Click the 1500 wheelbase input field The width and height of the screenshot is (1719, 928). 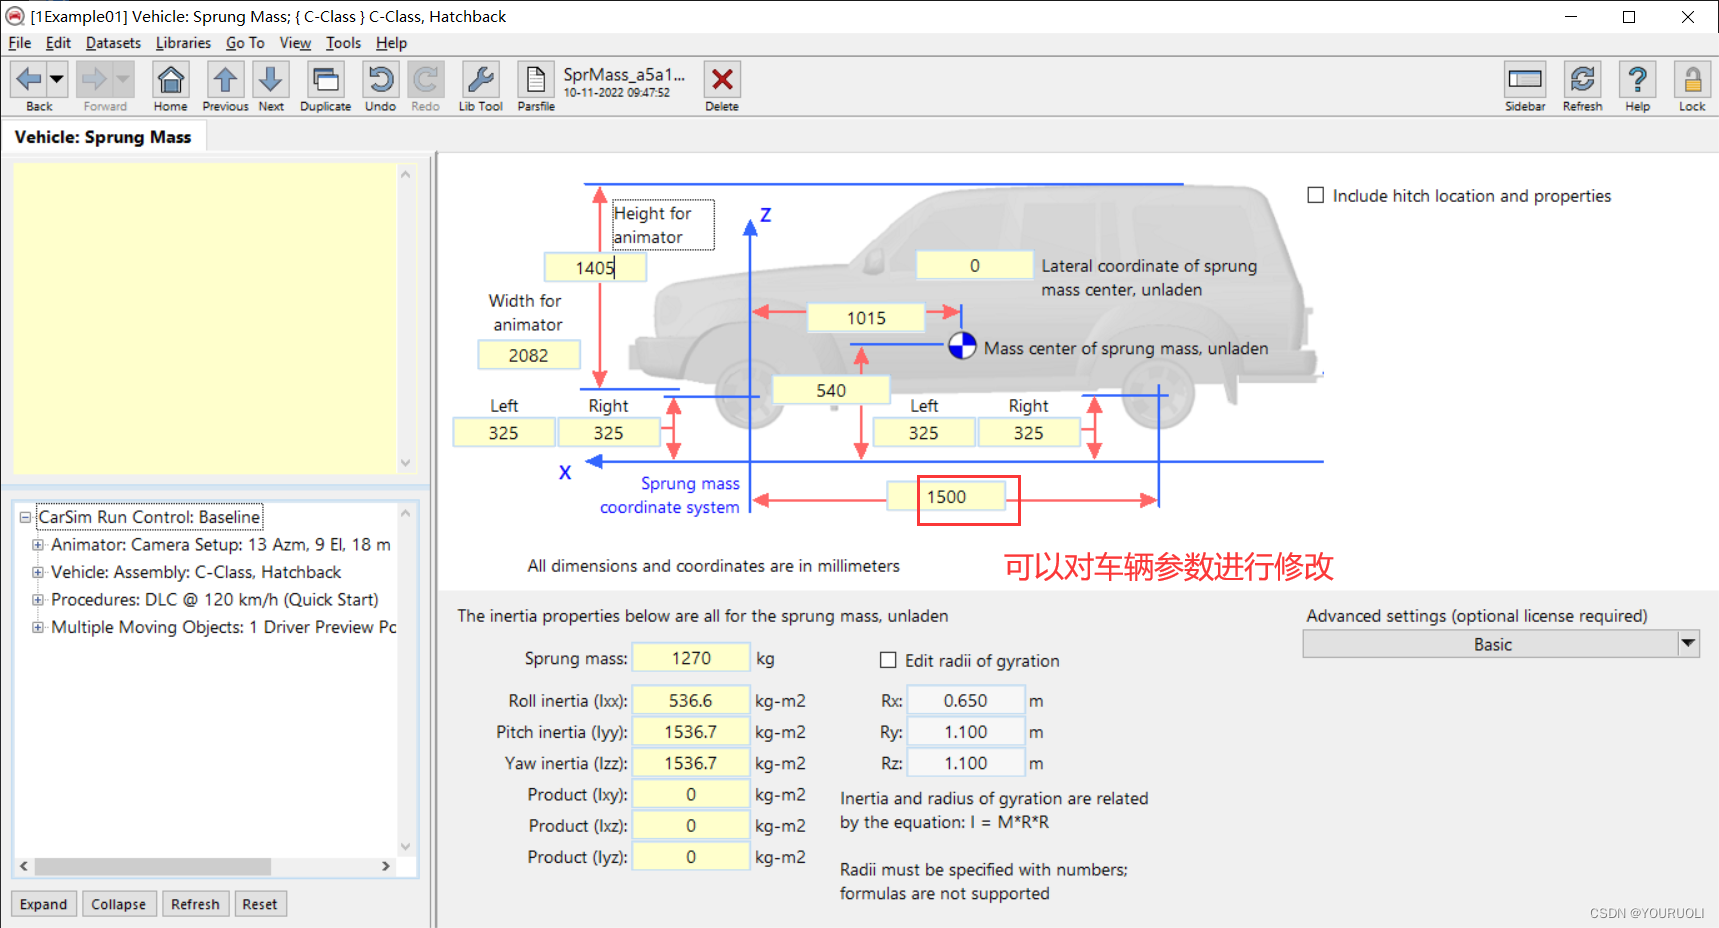[x=960, y=496]
